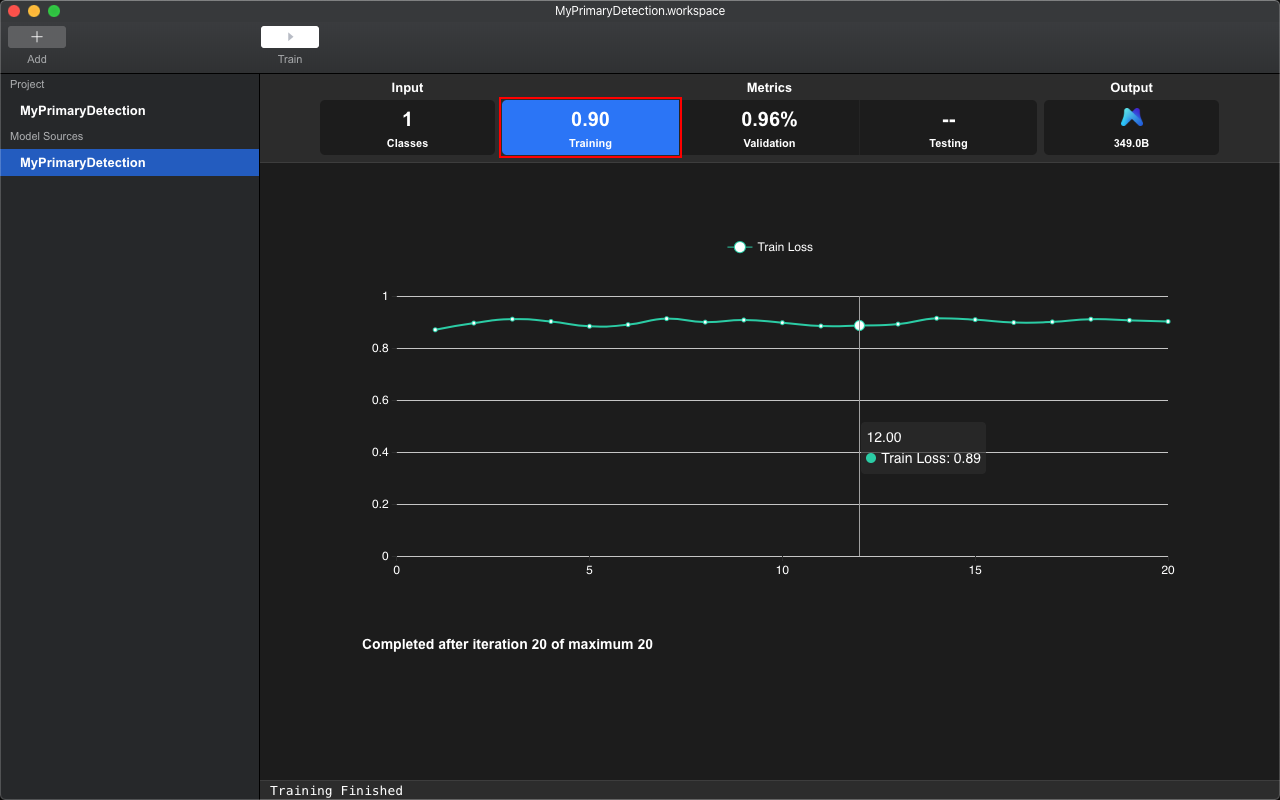Minimize the window with the yellow button
The image size is (1280, 800).
34,11
